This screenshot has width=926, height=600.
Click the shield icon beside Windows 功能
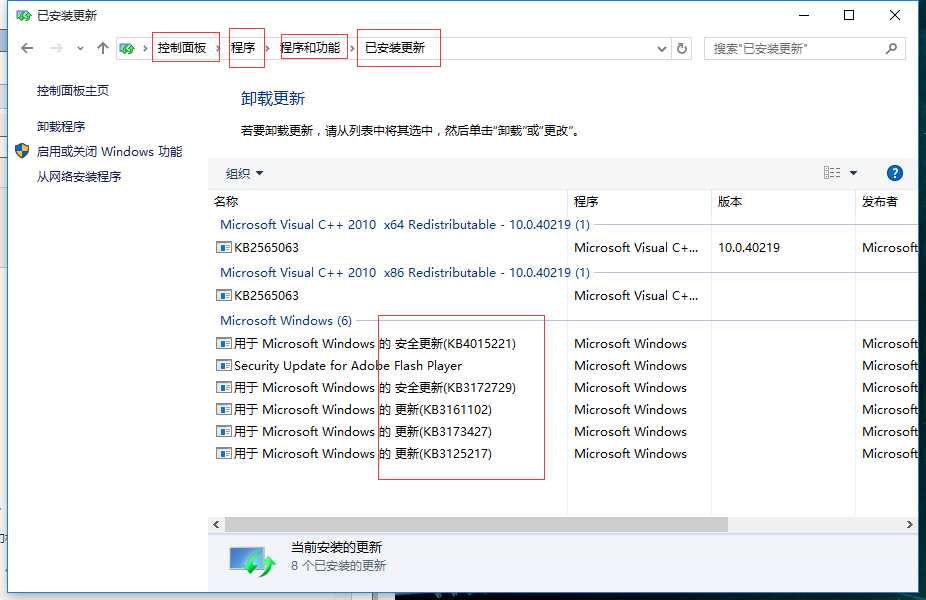click(x=22, y=151)
